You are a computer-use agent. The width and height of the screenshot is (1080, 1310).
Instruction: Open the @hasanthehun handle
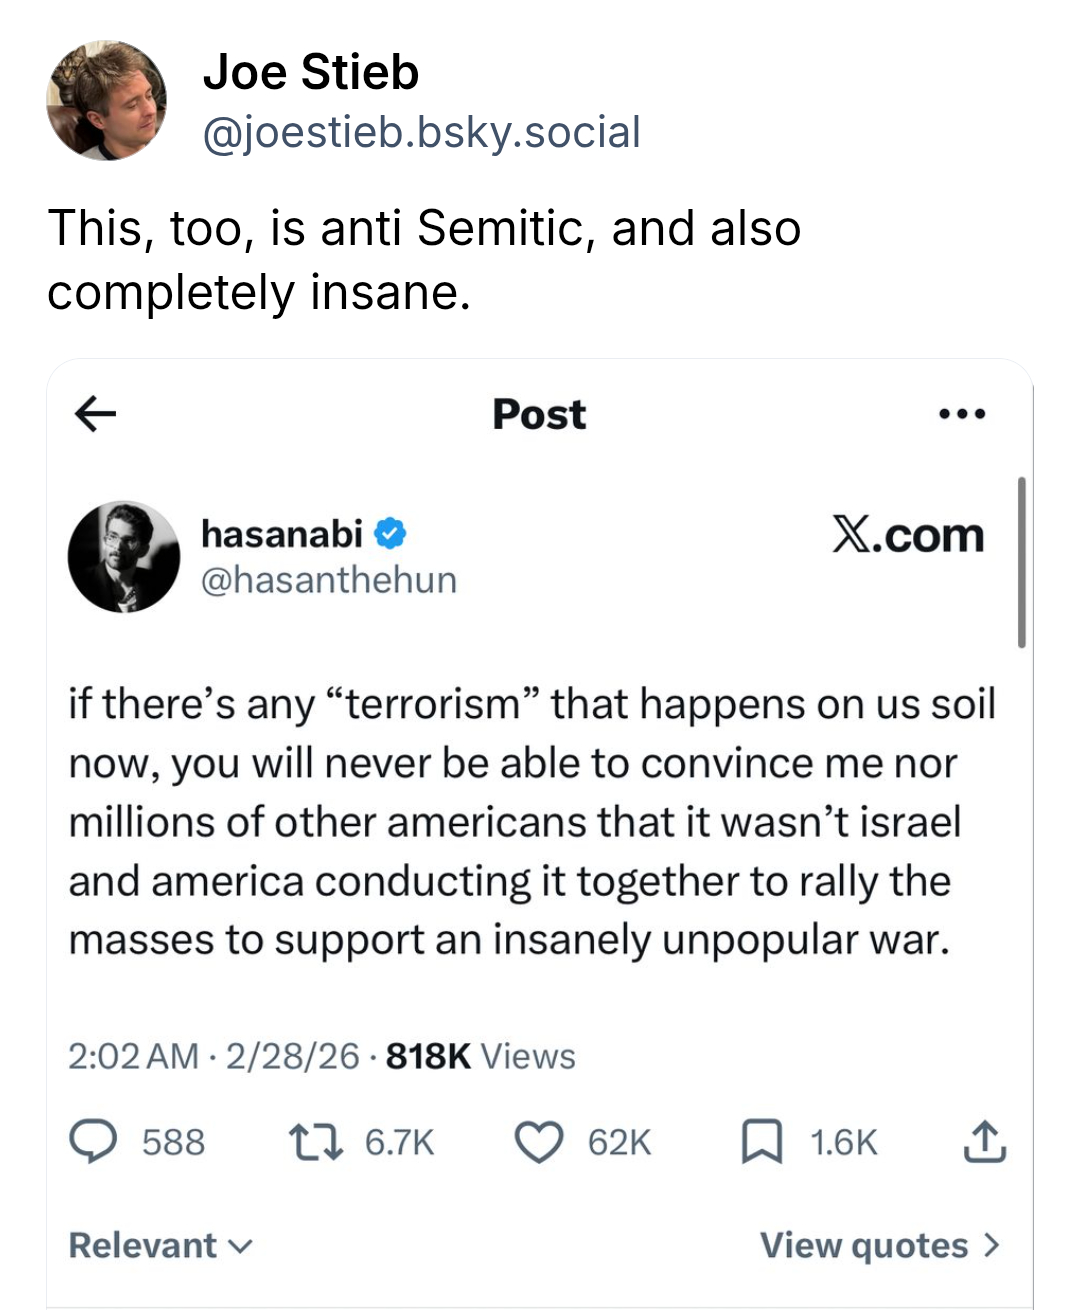point(329,580)
